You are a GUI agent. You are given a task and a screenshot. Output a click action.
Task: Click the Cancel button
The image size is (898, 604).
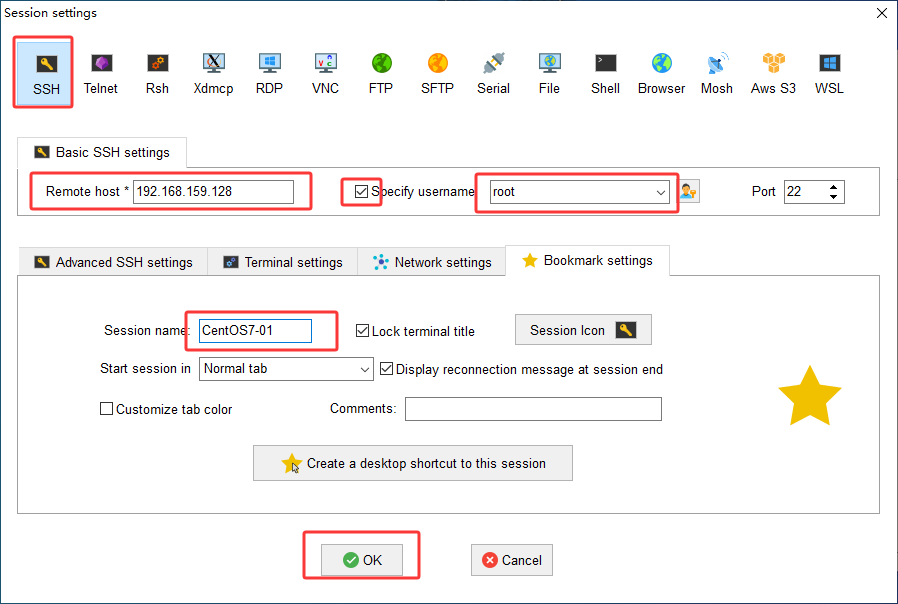[512, 560]
